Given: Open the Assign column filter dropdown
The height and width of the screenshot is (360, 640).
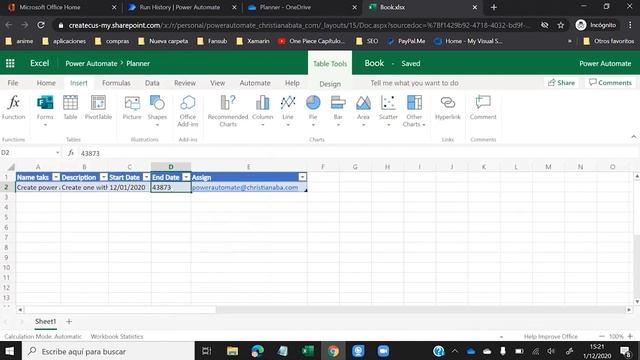Looking at the screenshot, I should [302, 177].
